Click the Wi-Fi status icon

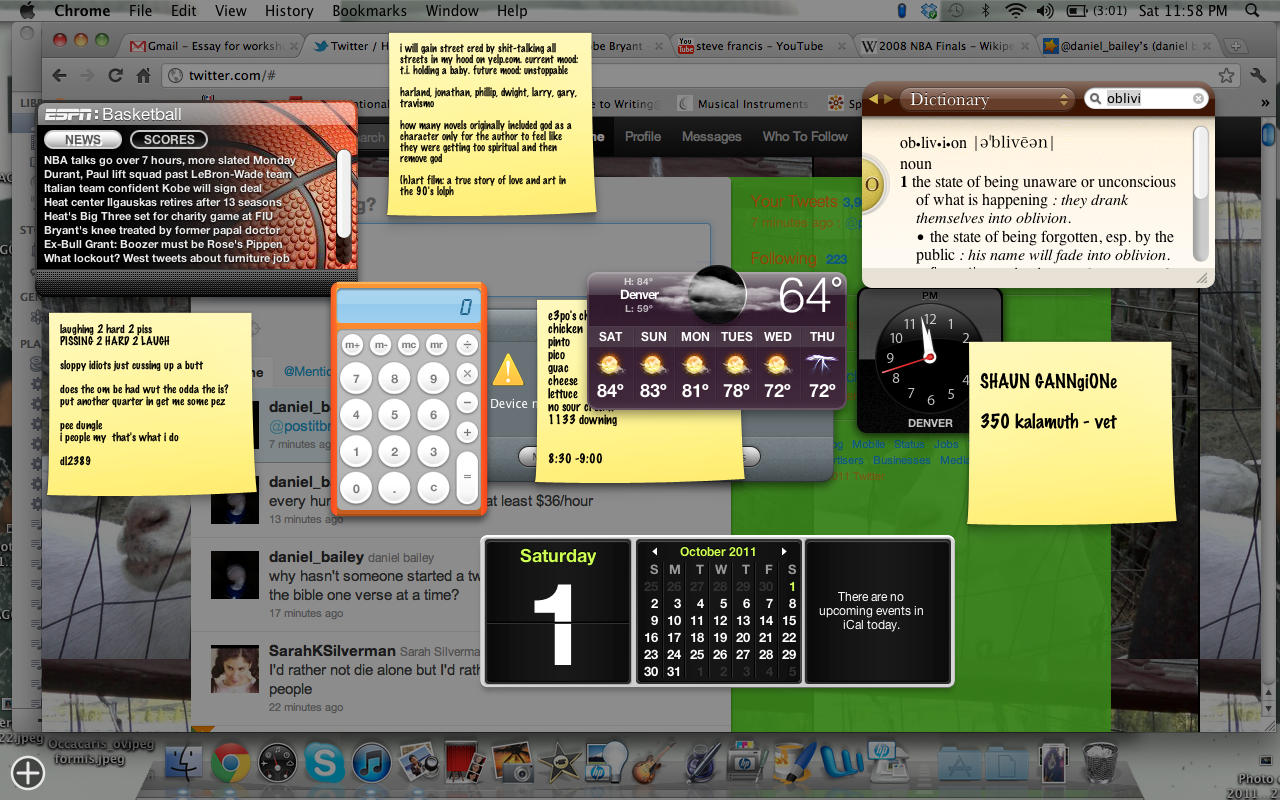pos(1016,11)
